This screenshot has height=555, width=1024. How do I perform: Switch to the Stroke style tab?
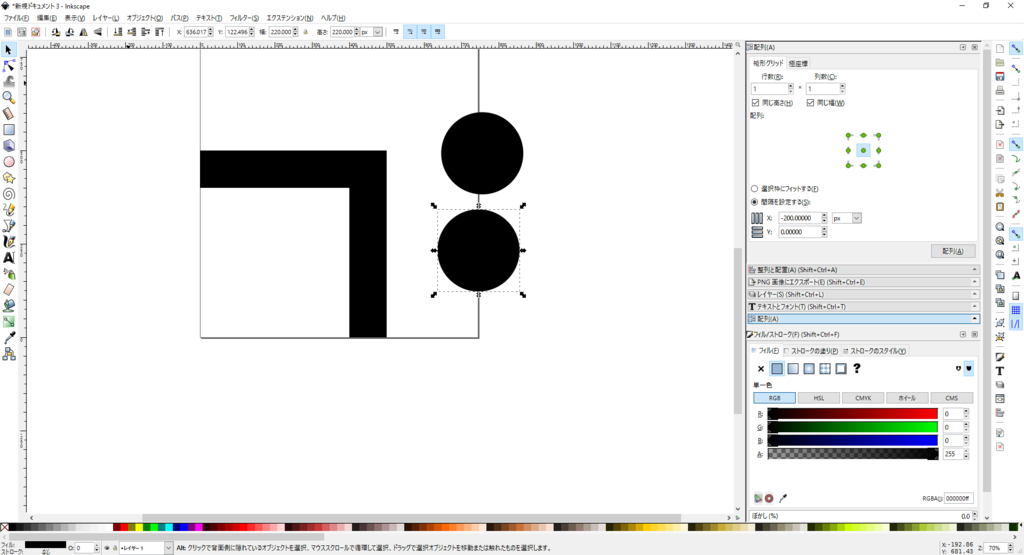[874, 351]
